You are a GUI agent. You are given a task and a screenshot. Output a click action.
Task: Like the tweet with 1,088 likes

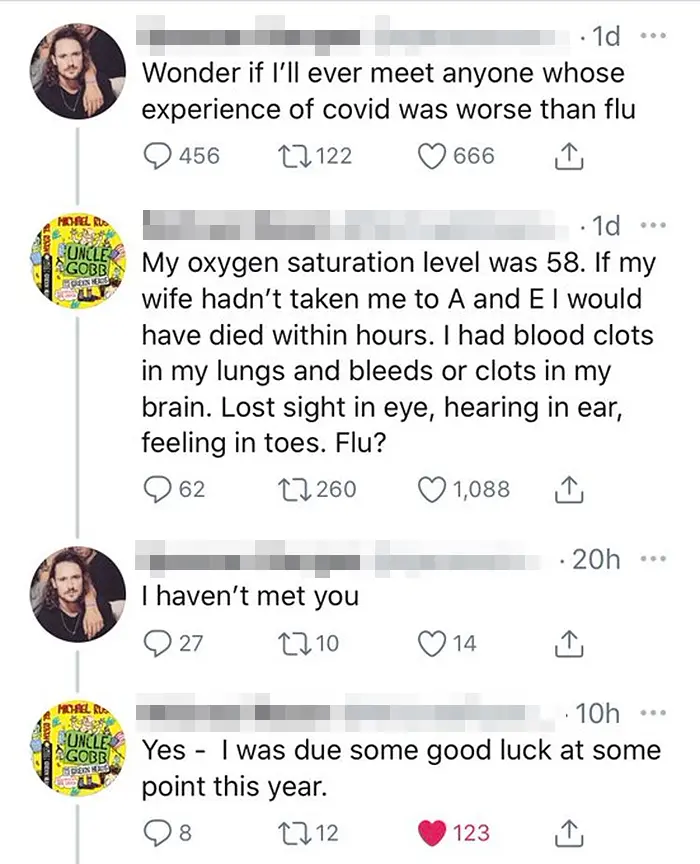point(430,489)
